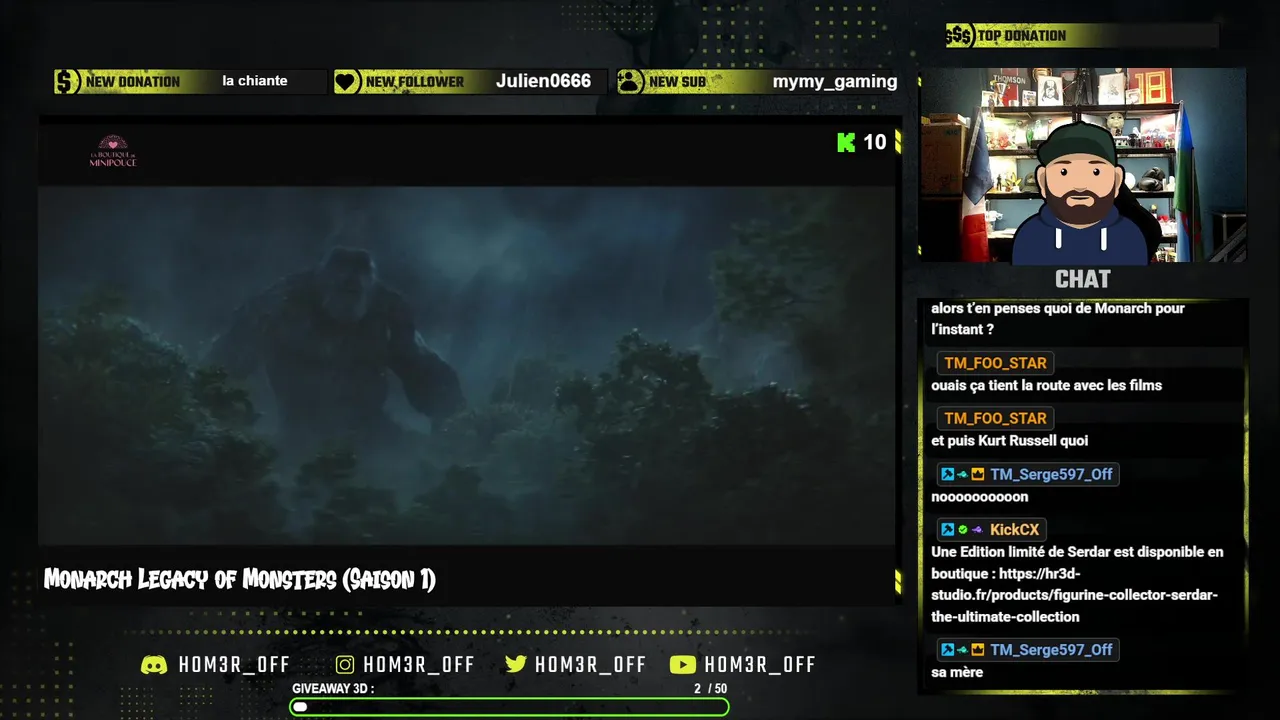Click H0M3R_OFF text next to Twitter
The height and width of the screenshot is (720, 1280).
point(591,665)
